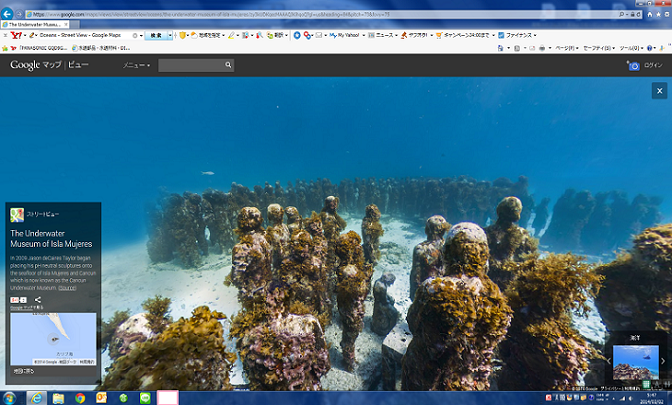Screen dimensions: 672x405
Task: Click the ログイン sign-in link
Action: [x=653, y=65]
